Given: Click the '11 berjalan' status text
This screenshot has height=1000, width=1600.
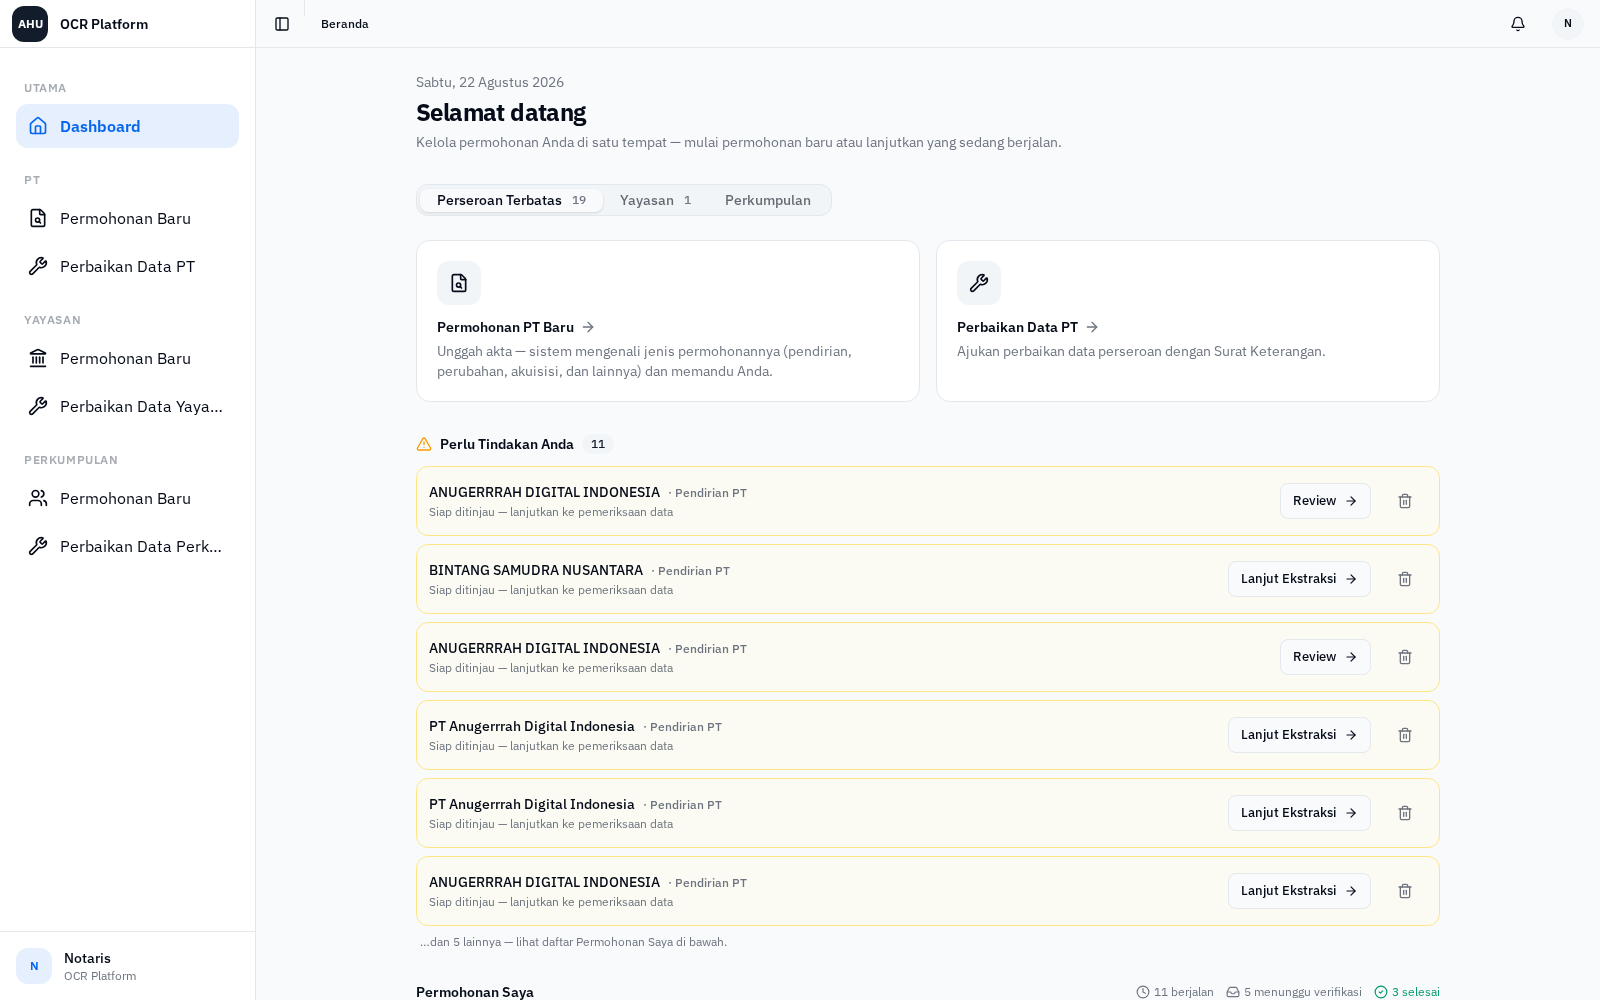Looking at the screenshot, I should click(x=1184, y=992).
